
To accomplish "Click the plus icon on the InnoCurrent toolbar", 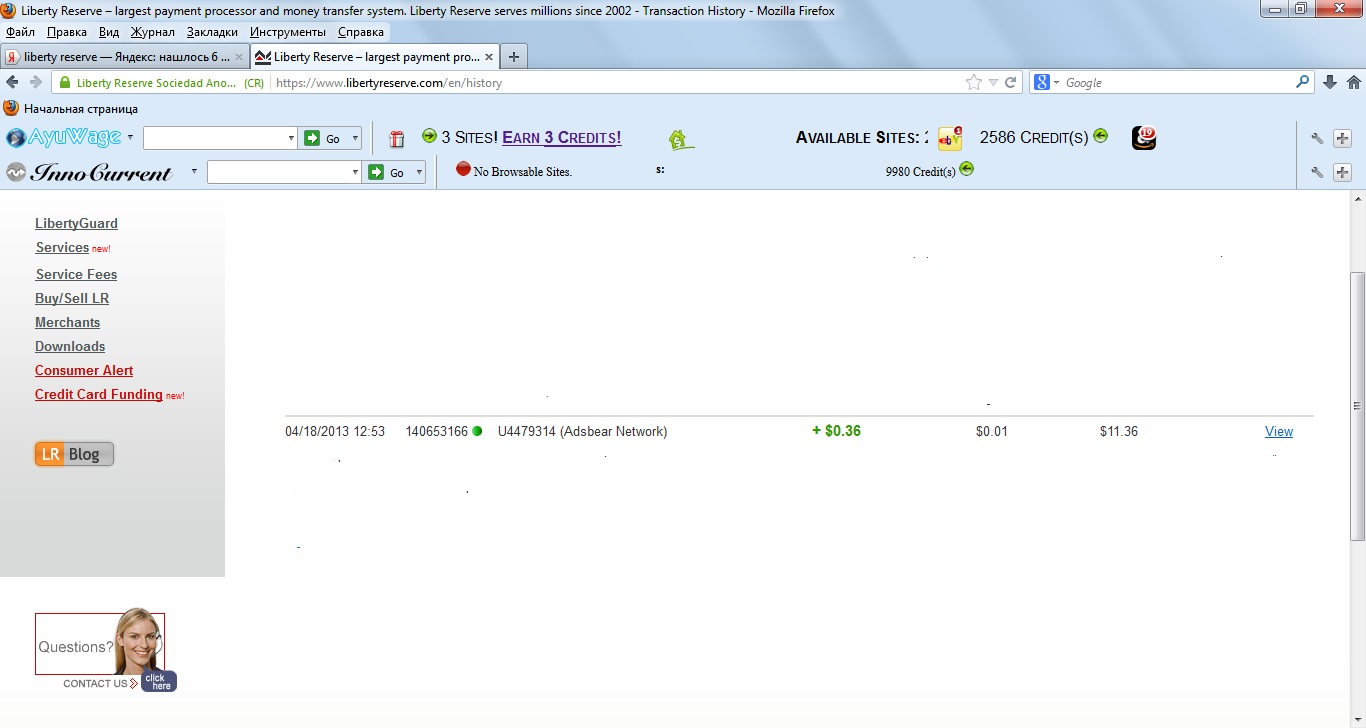I will pos(1343,173).
